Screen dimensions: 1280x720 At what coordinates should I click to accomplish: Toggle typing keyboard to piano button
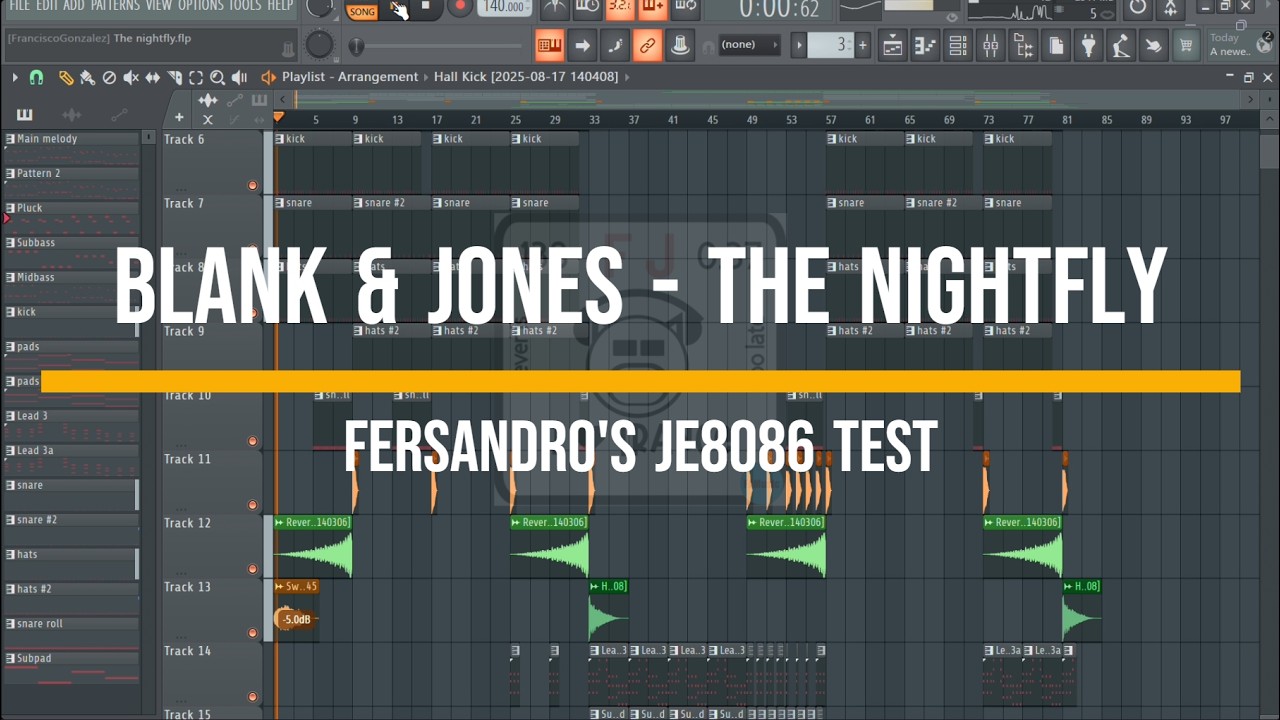549,45
